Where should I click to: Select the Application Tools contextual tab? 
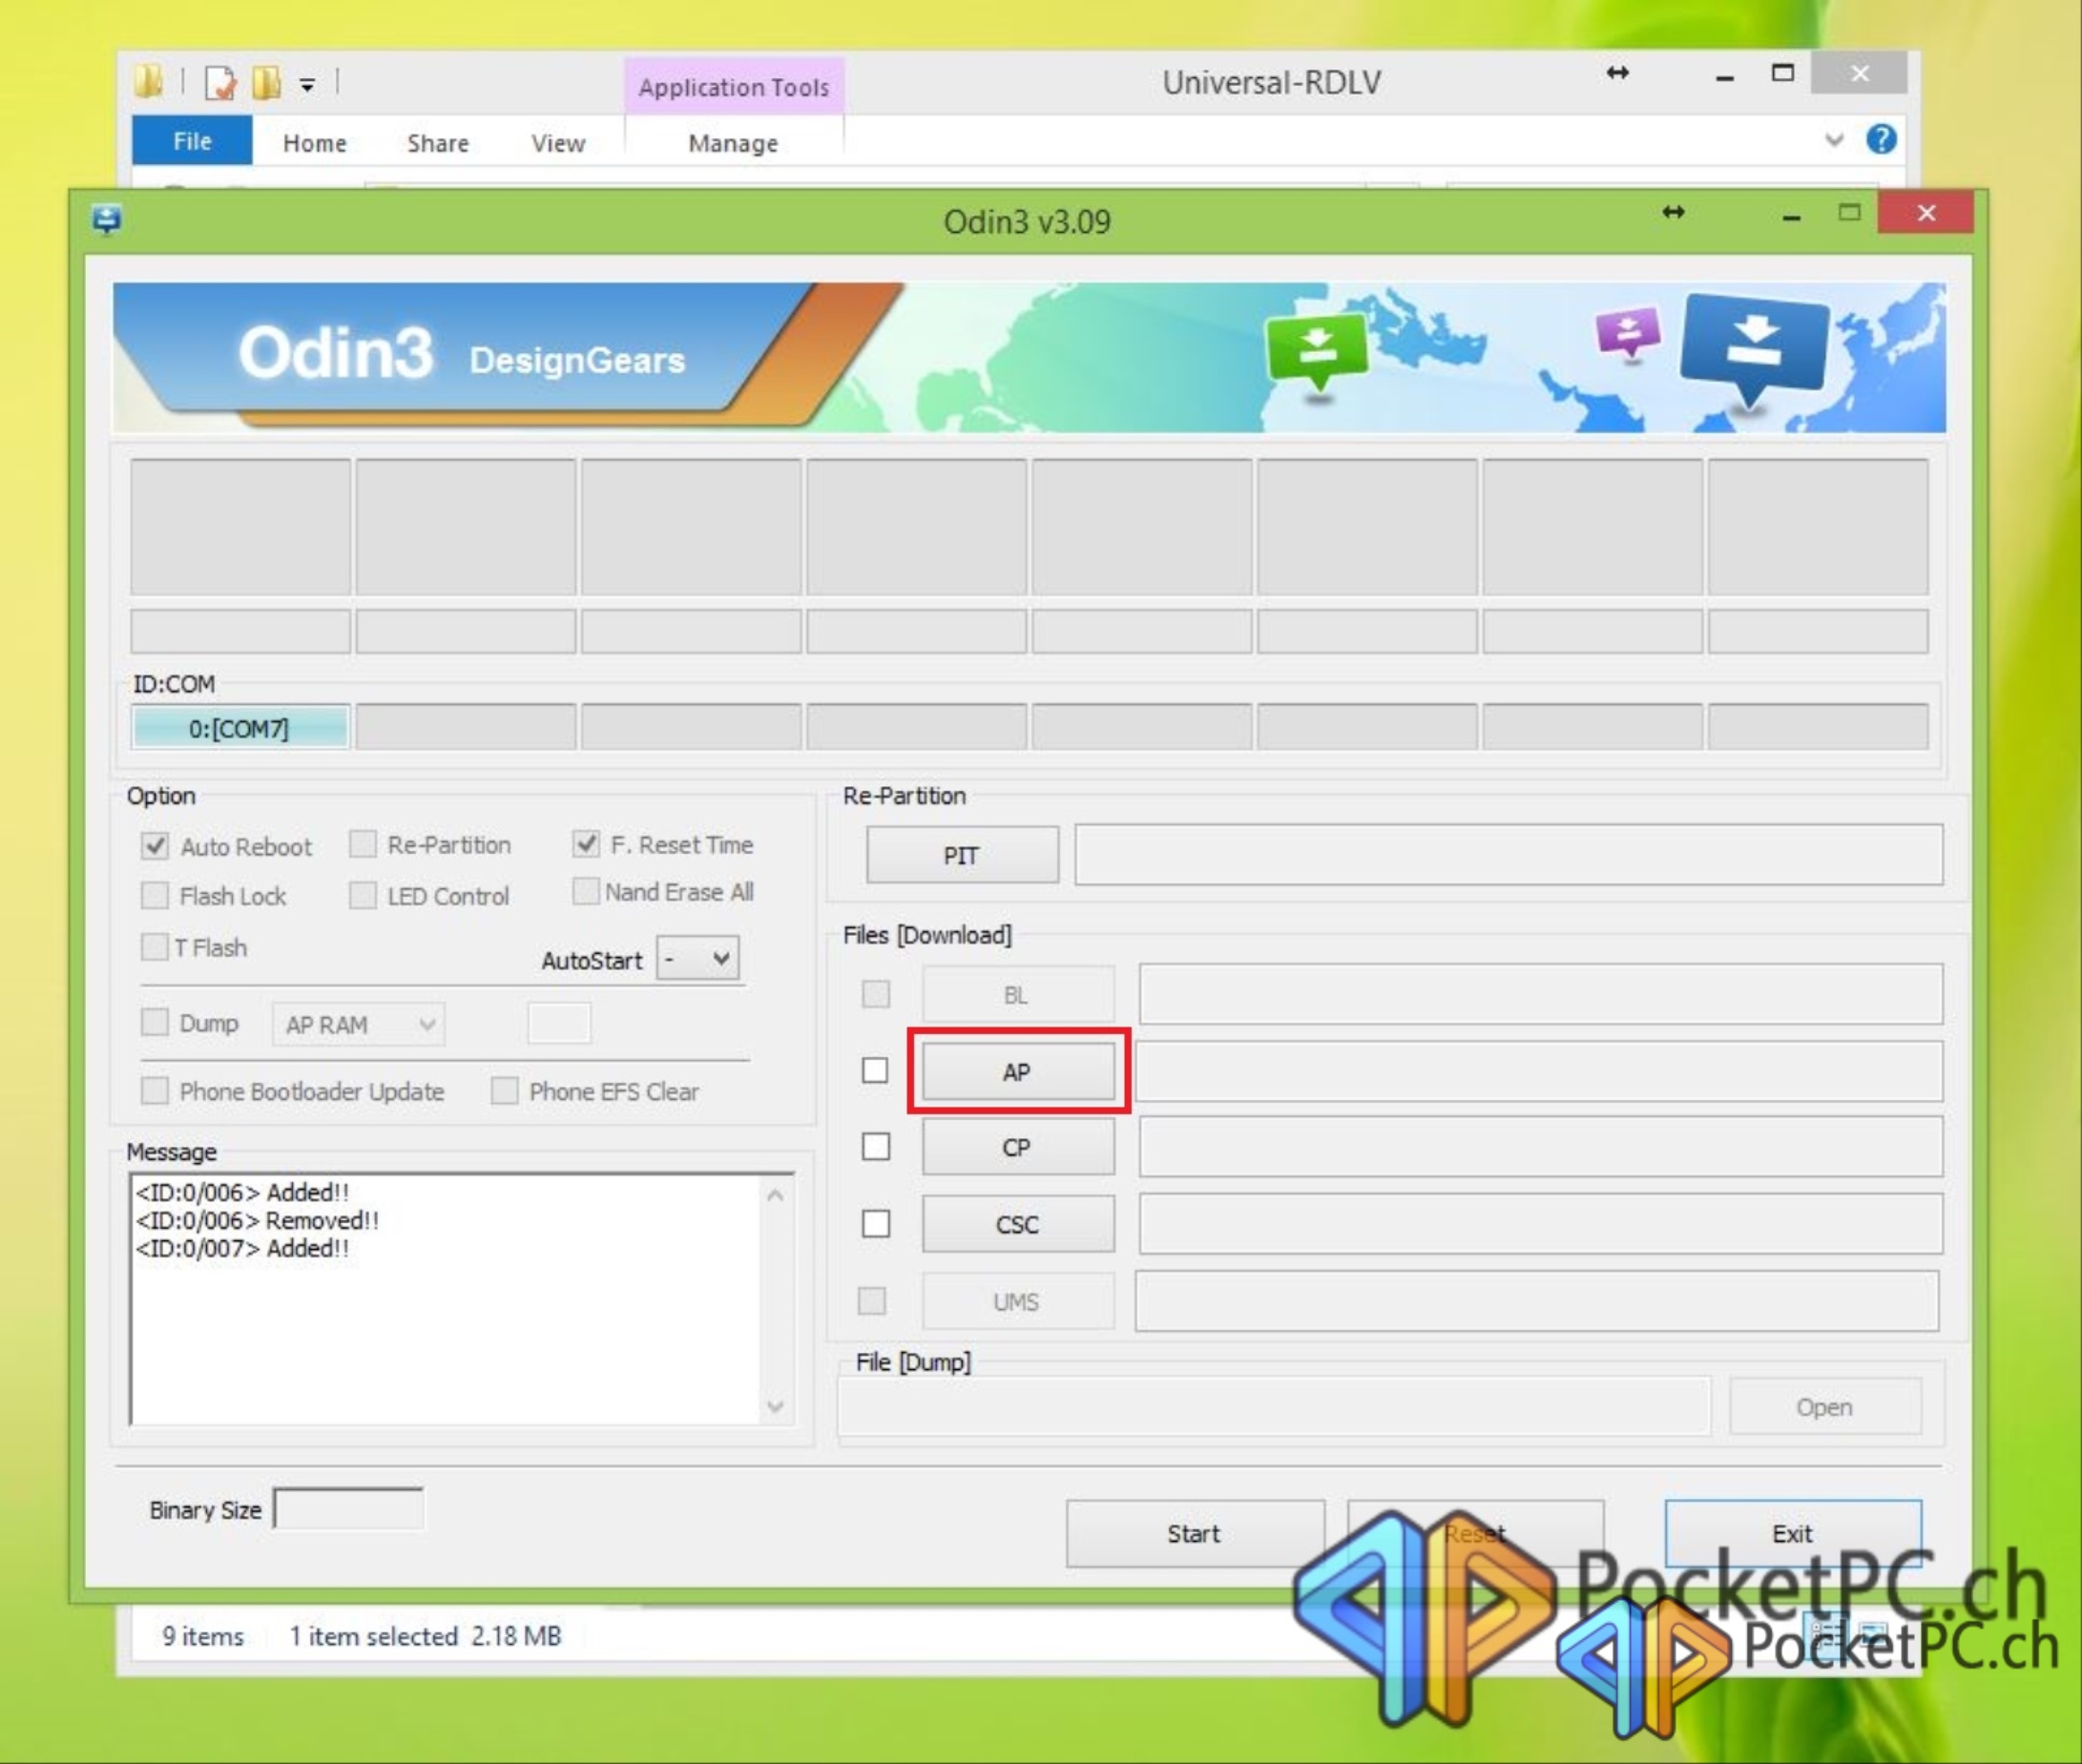click(734, 87)
